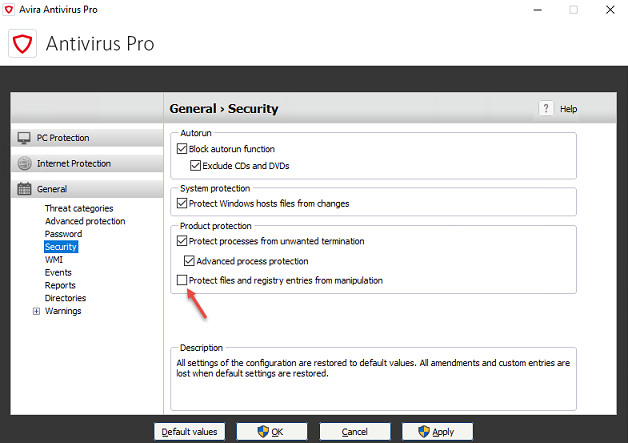Confirm settings with the OK button
Image resolution: width=628 pixels, height=443 pixels.
tap(272, 432)
